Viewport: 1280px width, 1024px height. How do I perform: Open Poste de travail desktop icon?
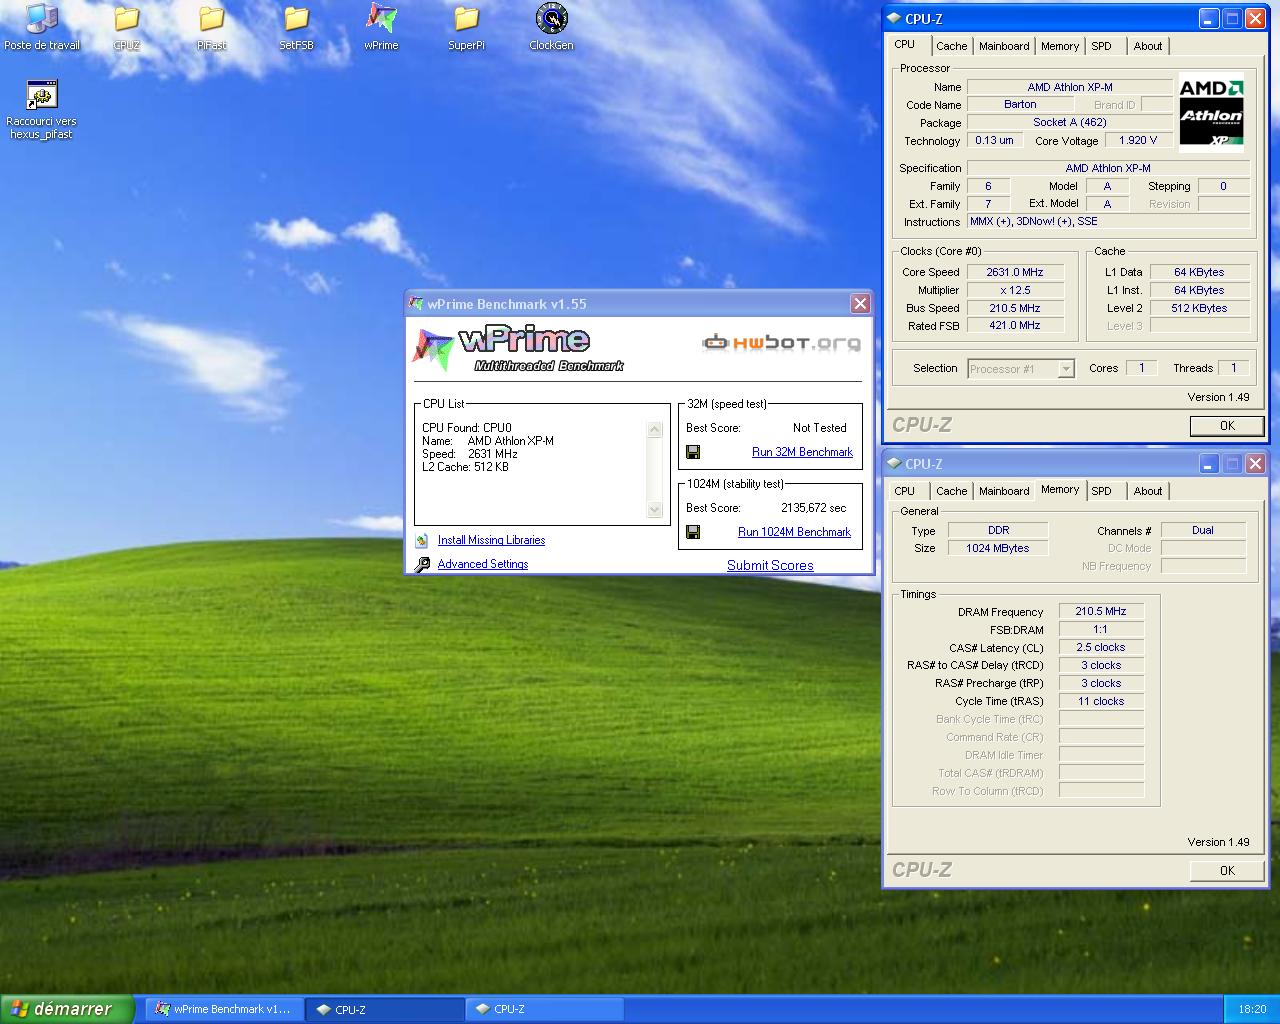[x=42, y=27]
